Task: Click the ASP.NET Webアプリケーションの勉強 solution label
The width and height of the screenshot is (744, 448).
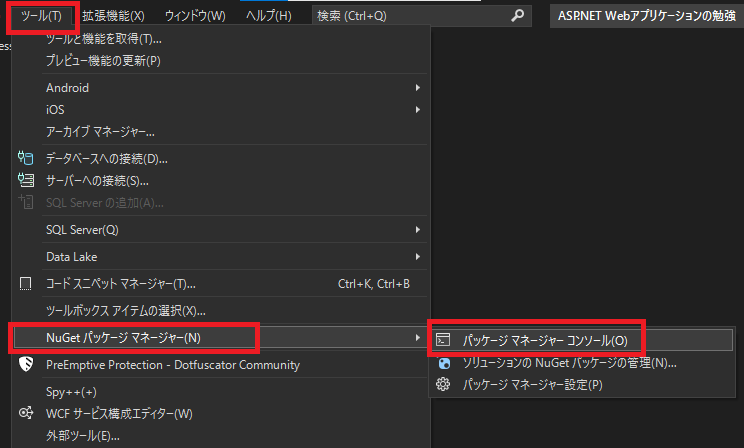Action: [x=646, y=16]
